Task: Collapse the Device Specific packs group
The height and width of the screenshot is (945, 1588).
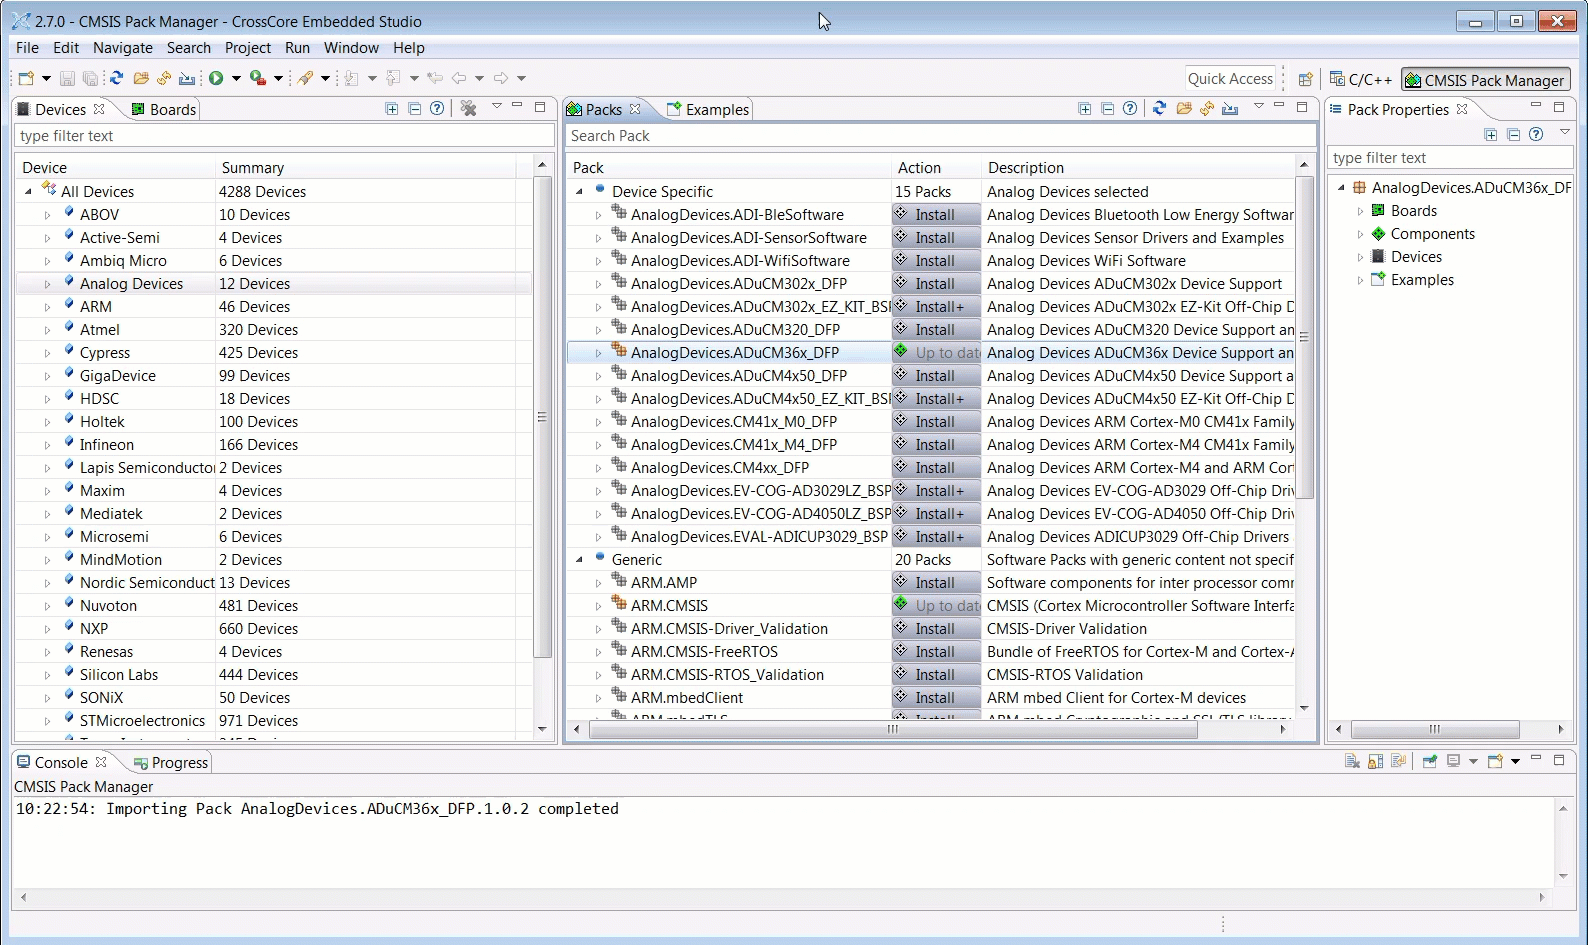Action: pyautogui.click(x=579, y=192)
